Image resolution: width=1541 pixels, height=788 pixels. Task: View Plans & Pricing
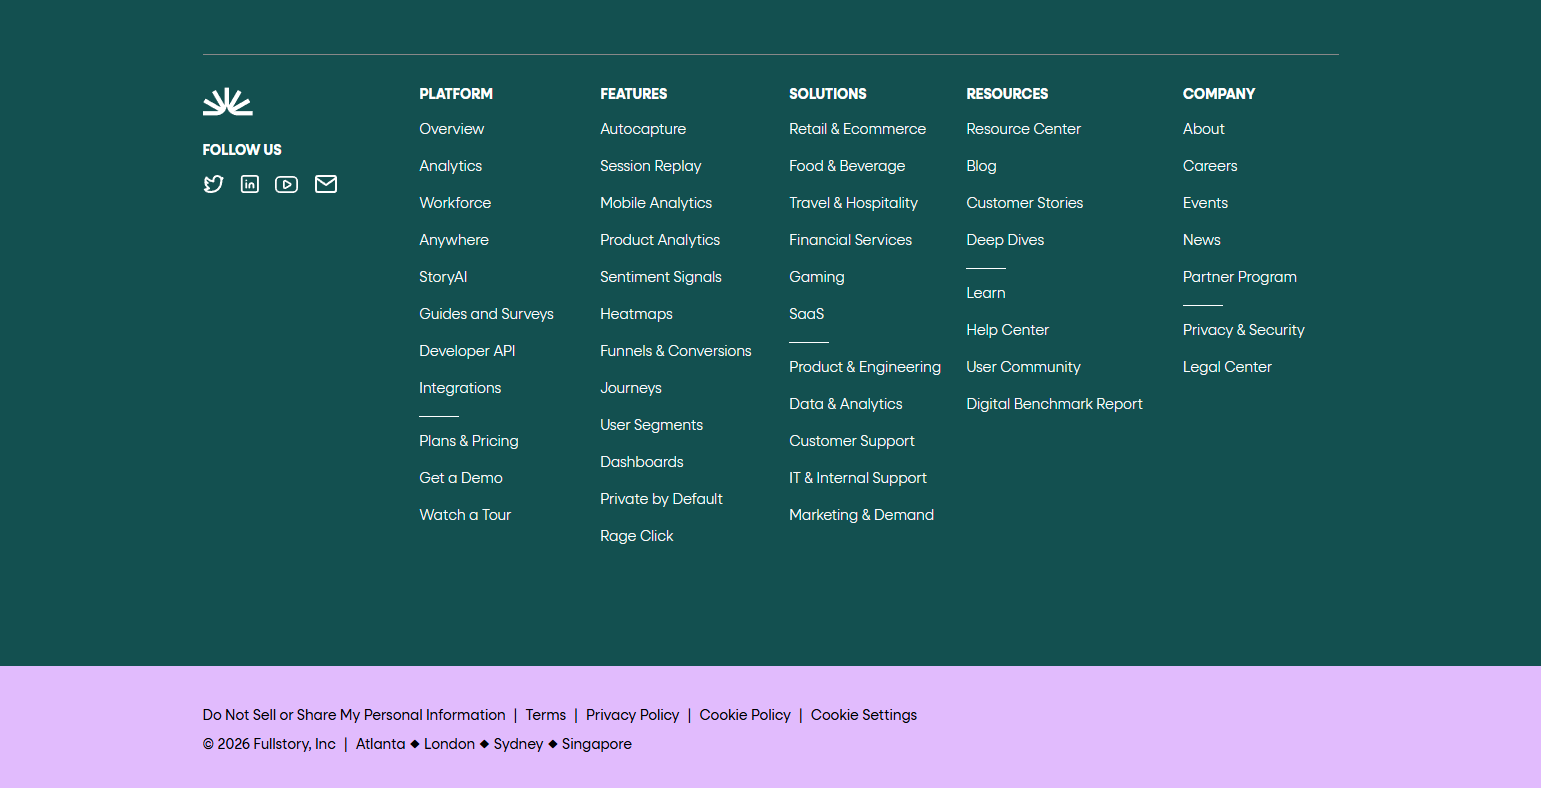[468, 441]
